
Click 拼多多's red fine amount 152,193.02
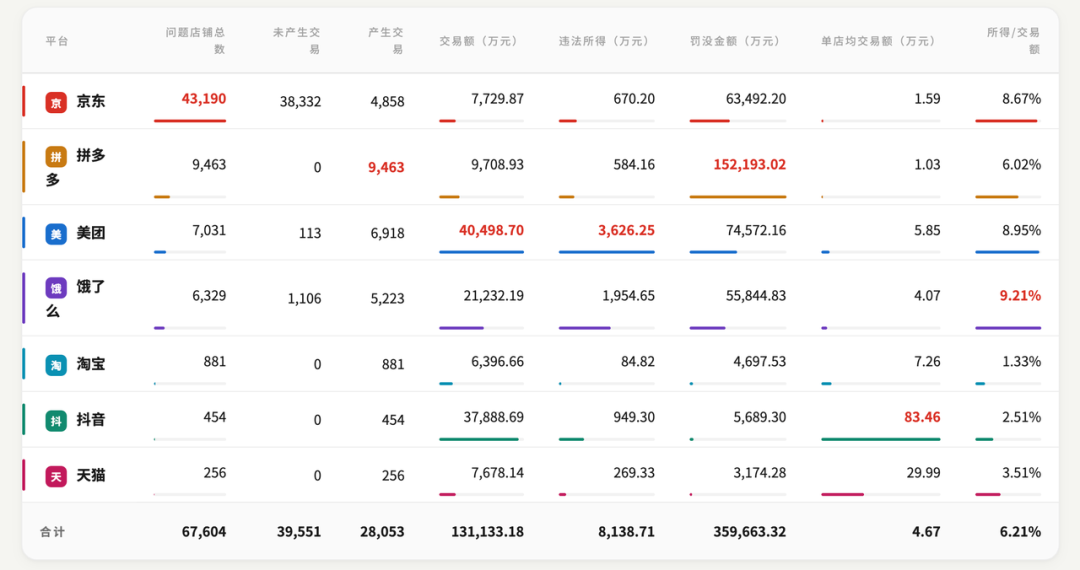(749, 164)
